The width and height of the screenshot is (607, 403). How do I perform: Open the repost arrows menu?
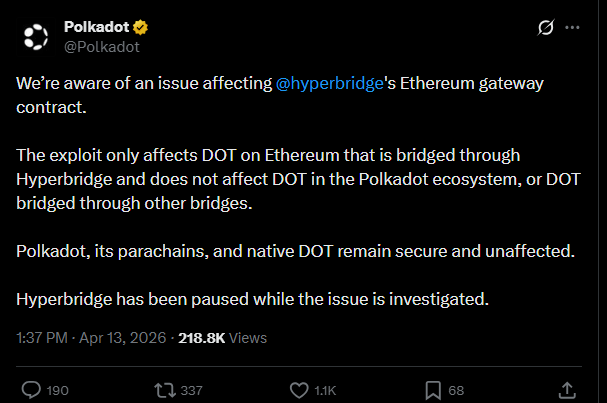(x=161, y=389)
